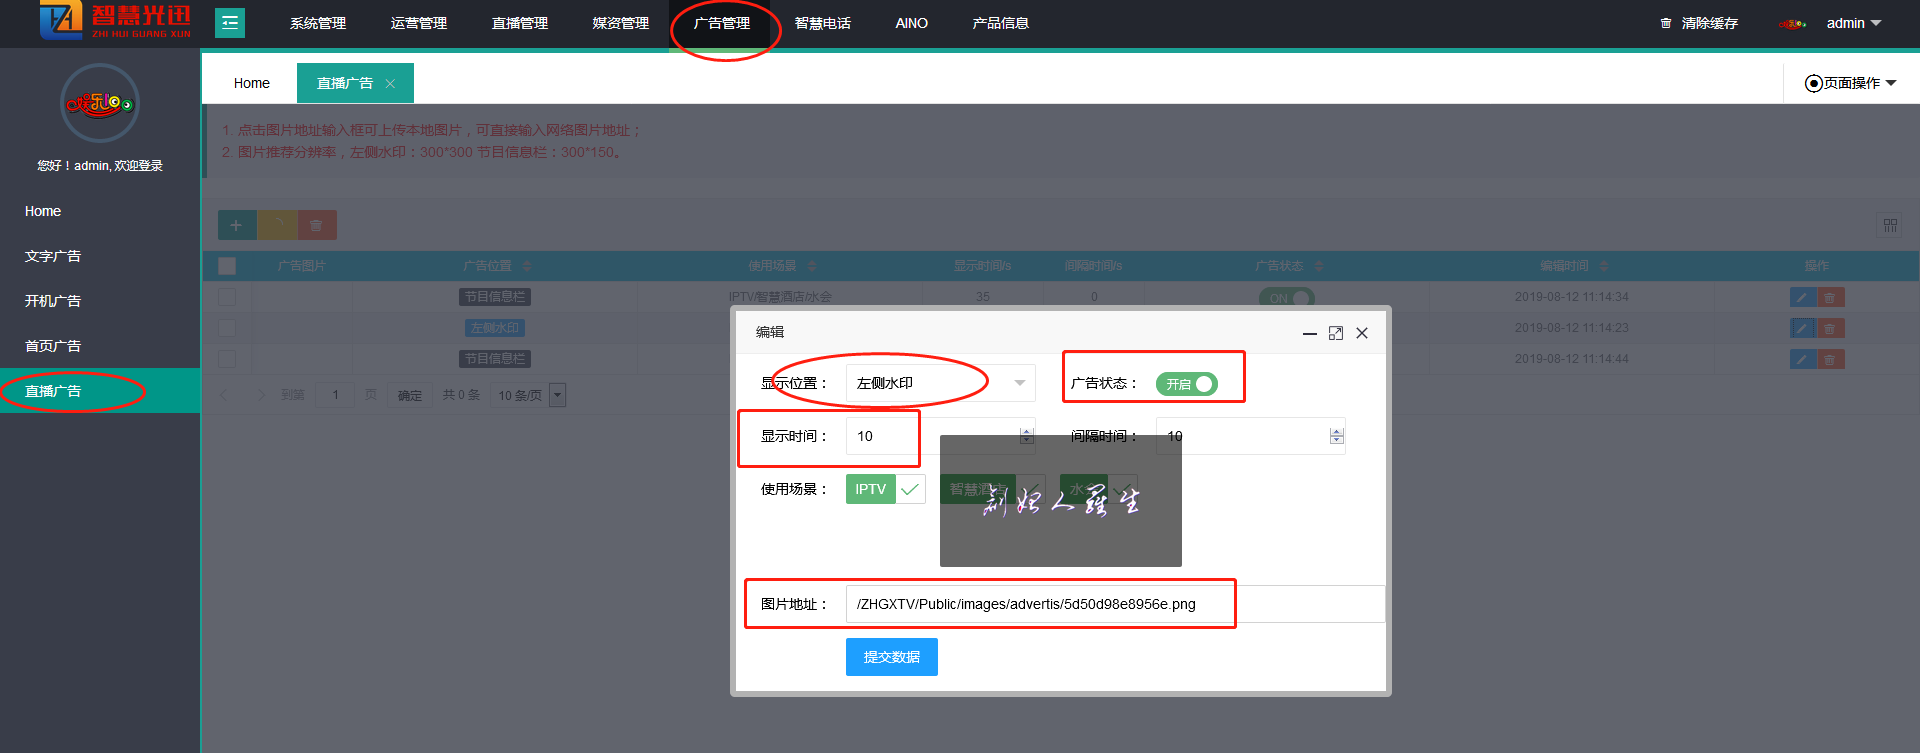Open 开机广告 in the sidebar
Screen dimensions: 1920x753
[53, 301]
